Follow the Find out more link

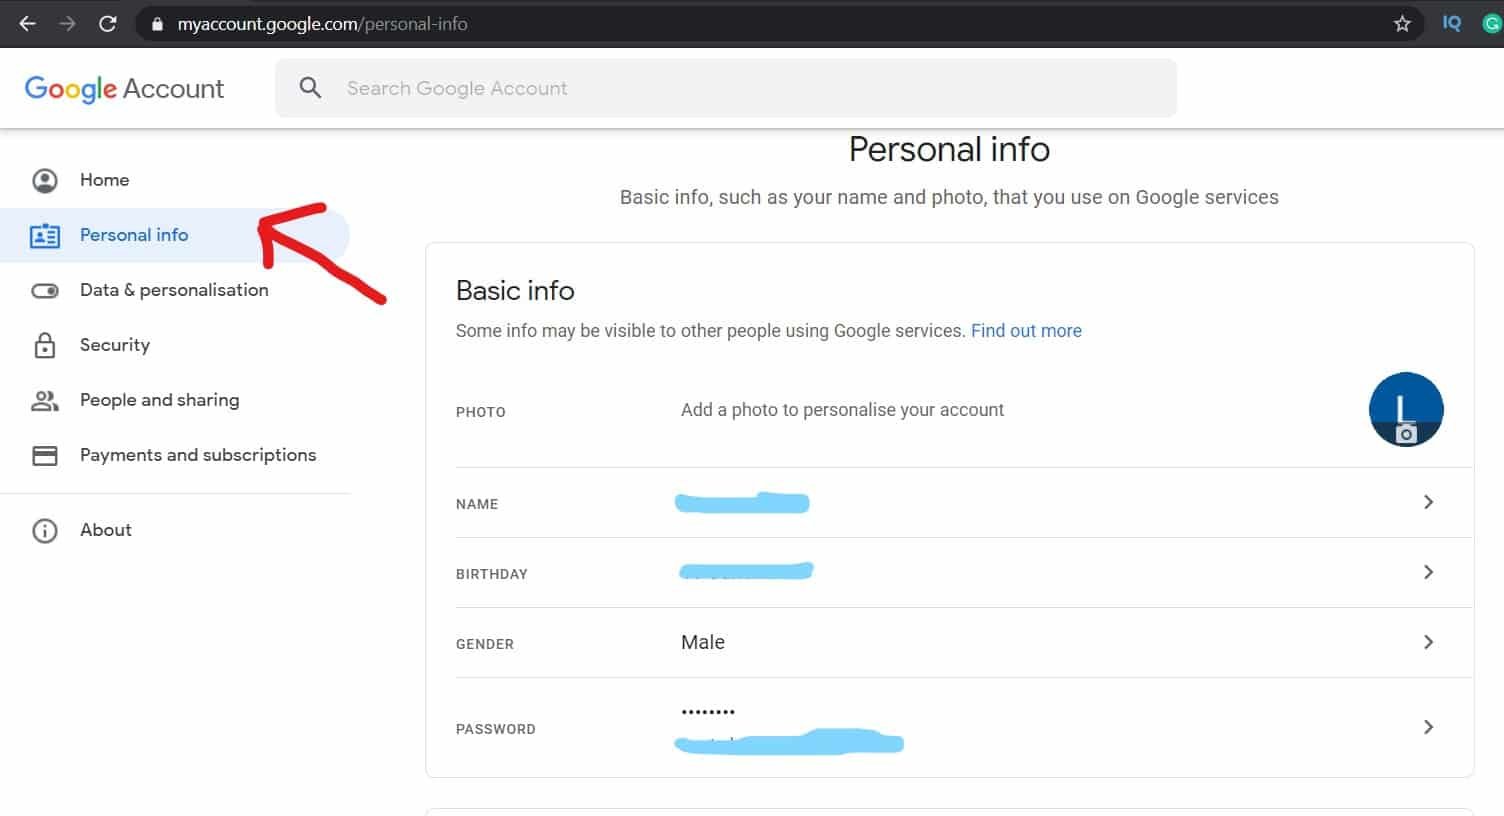pos(1026,331)
